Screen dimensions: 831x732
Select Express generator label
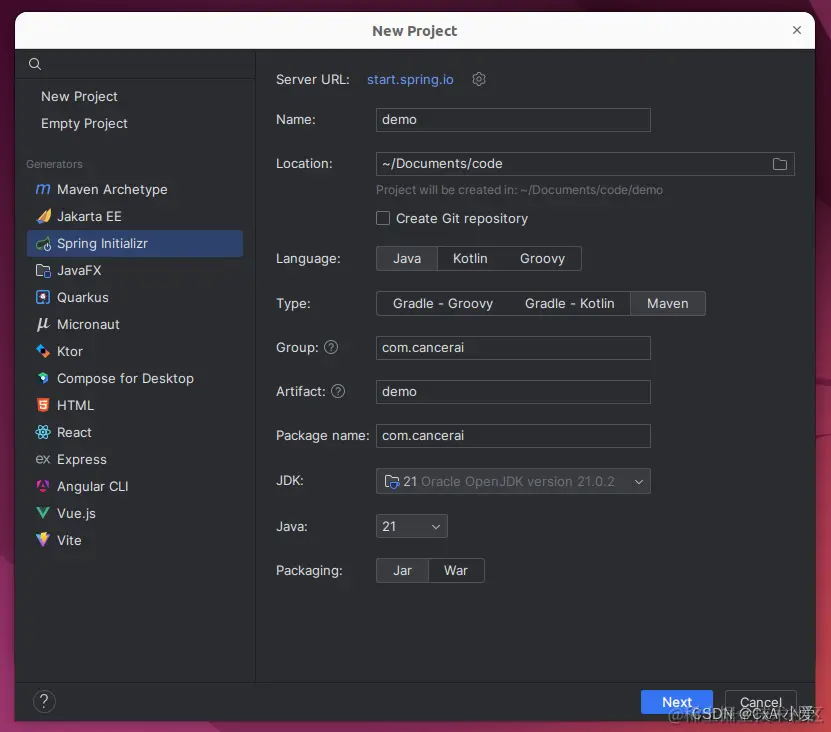pyautogui.click(x=82, y=460)
